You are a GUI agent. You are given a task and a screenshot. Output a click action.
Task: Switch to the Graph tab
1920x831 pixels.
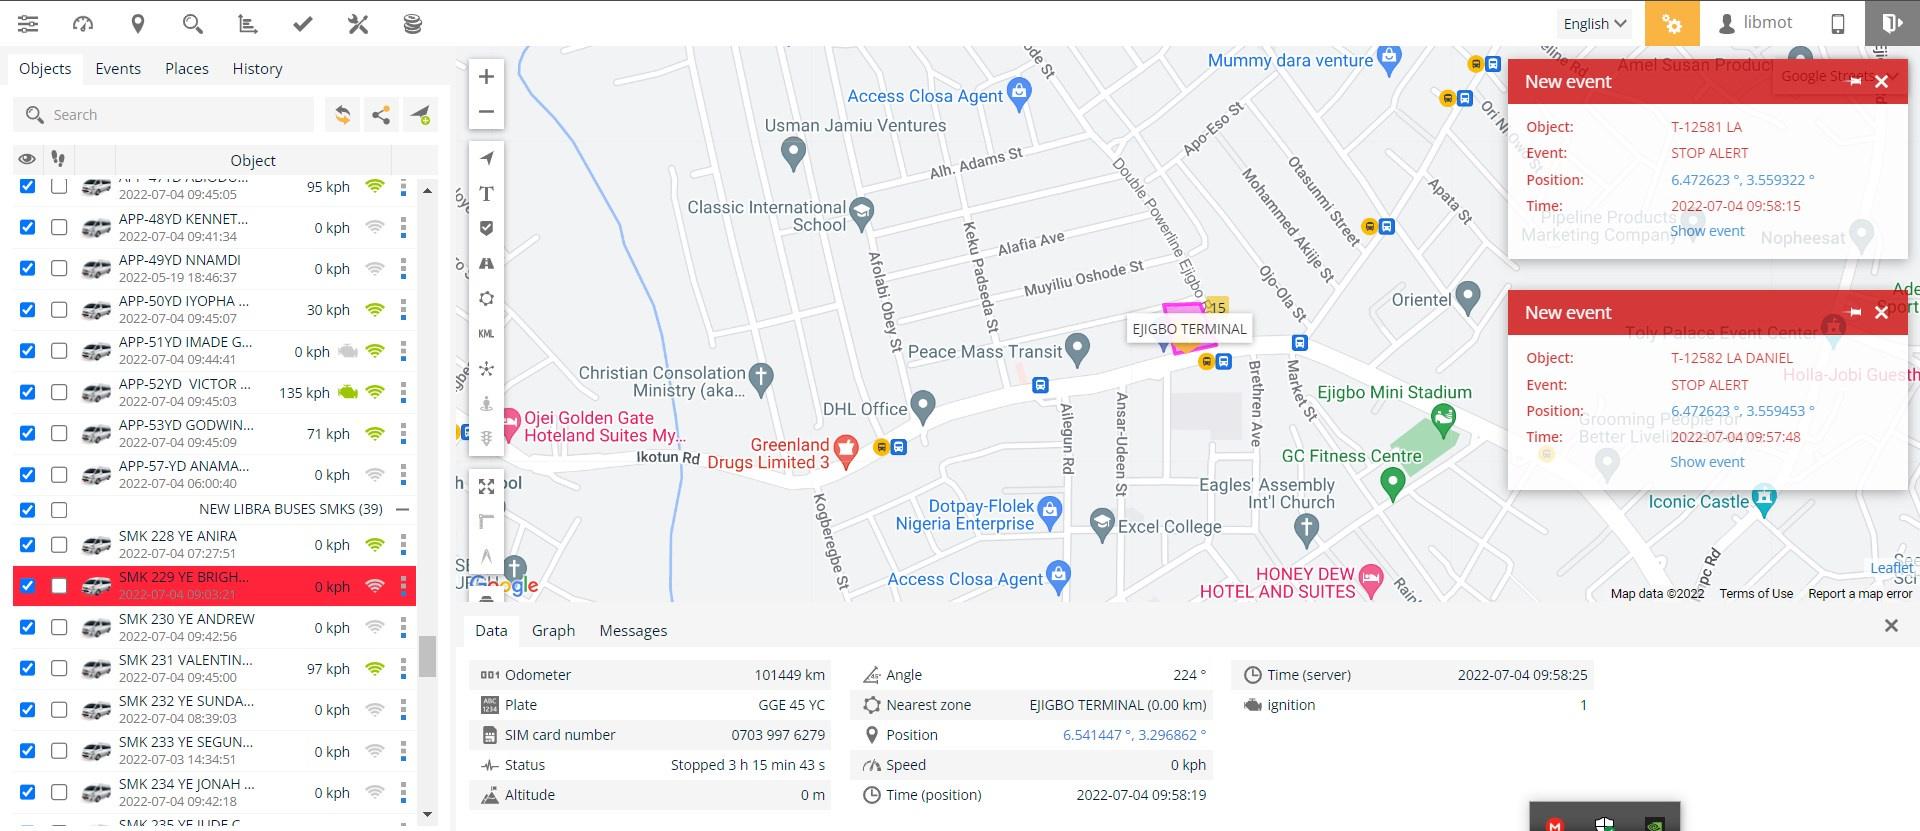(553, 630)
